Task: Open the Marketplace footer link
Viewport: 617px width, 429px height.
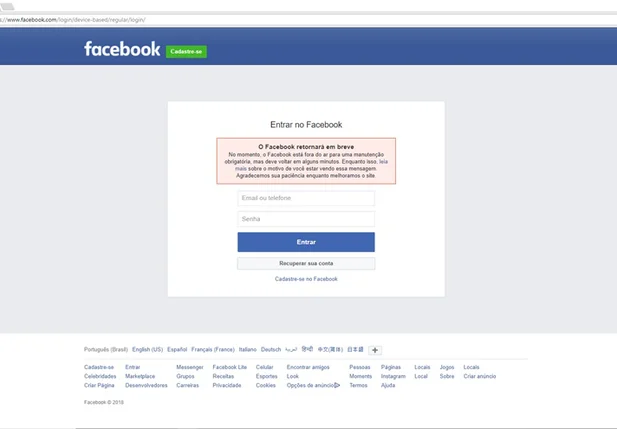Action: click(140, 376)
